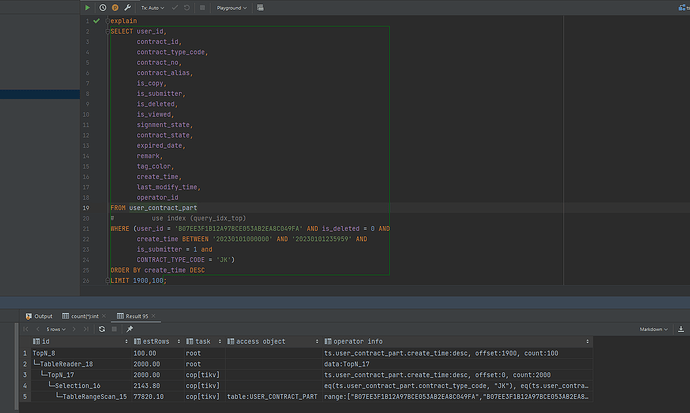Click the orange P parameters icon
Screen dimensions: 690x413
[115, 7]
